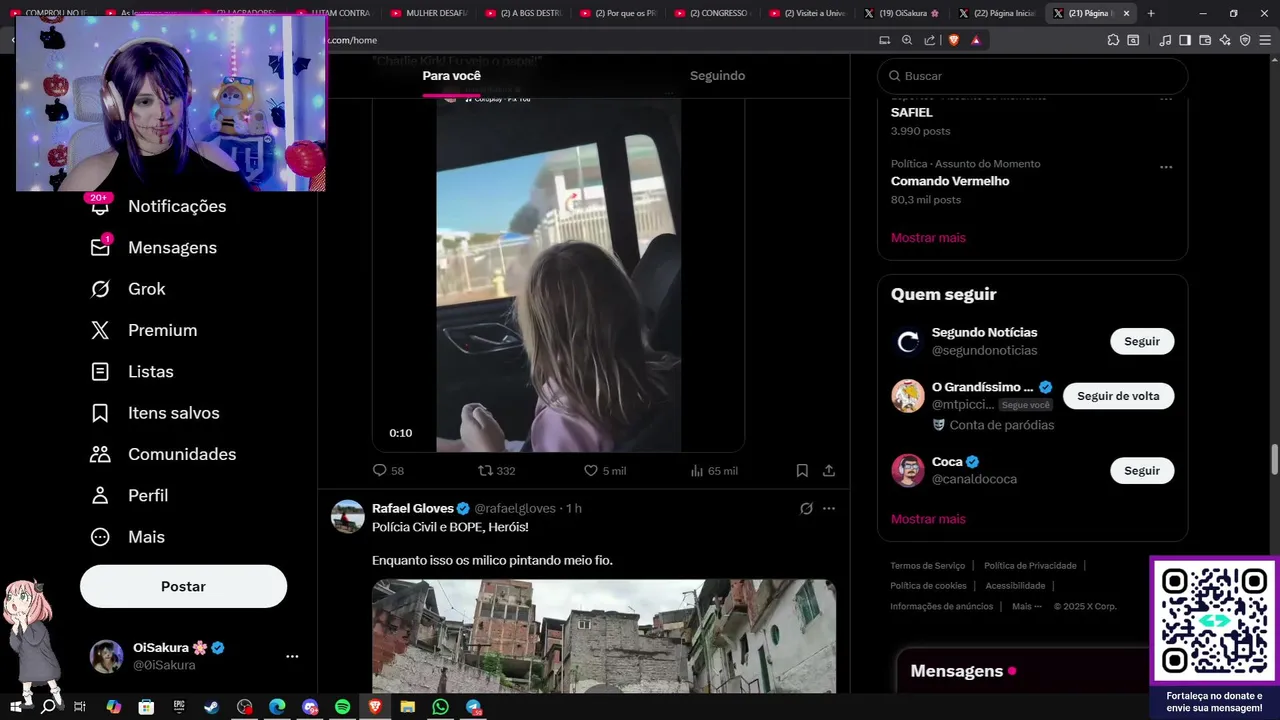Open the Comando Vermelho trending topic
Screen dimensions: 1280x720
click(950, 181)
